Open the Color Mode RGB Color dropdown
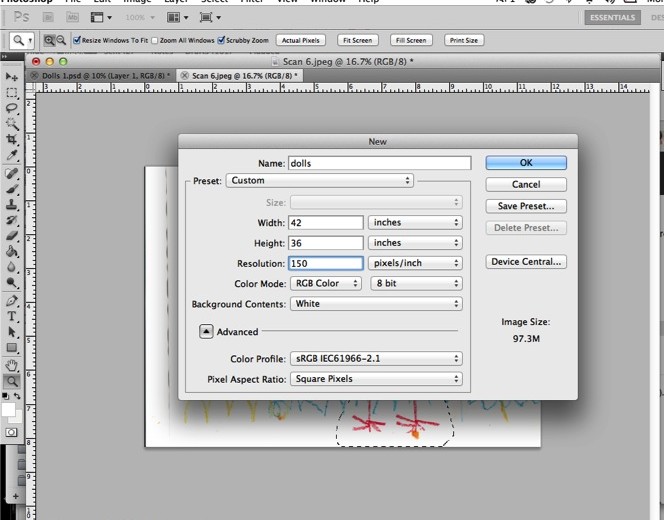 [x=326, y=283]
